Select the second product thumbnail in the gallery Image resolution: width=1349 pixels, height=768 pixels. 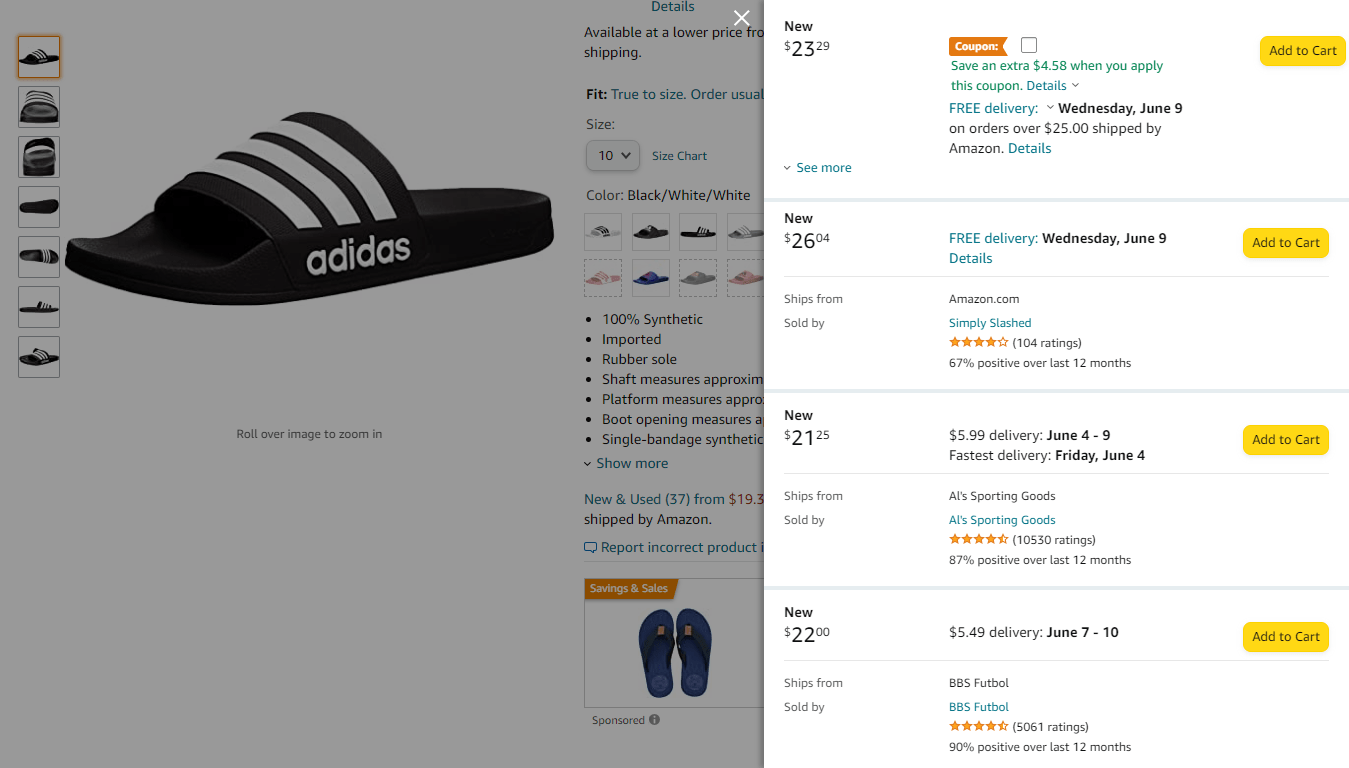click(x=38, y=107)
